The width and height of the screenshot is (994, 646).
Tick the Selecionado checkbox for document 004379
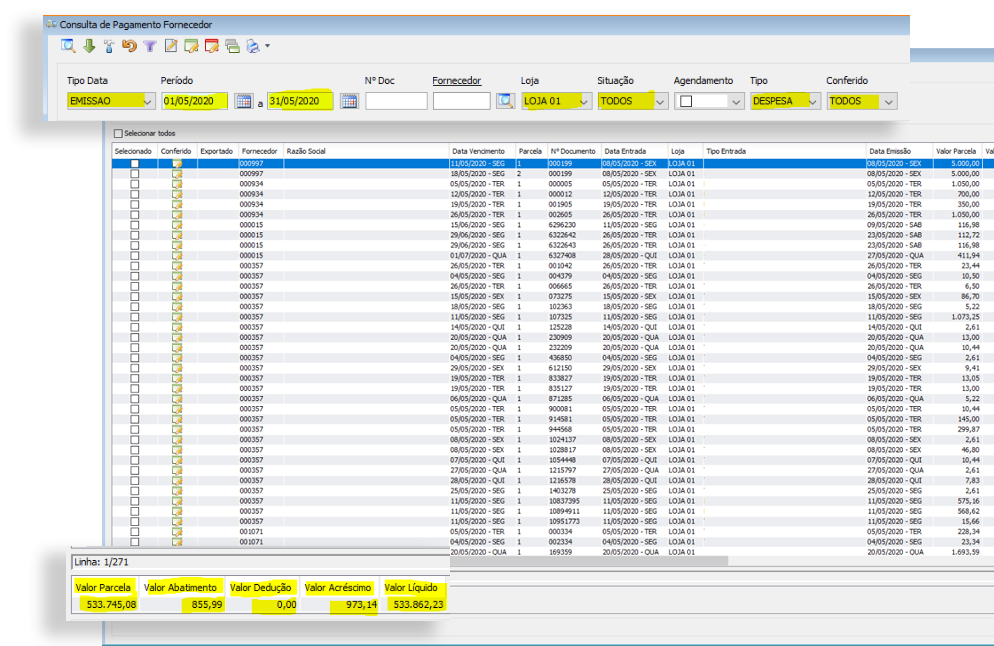[x=134, y=276]
